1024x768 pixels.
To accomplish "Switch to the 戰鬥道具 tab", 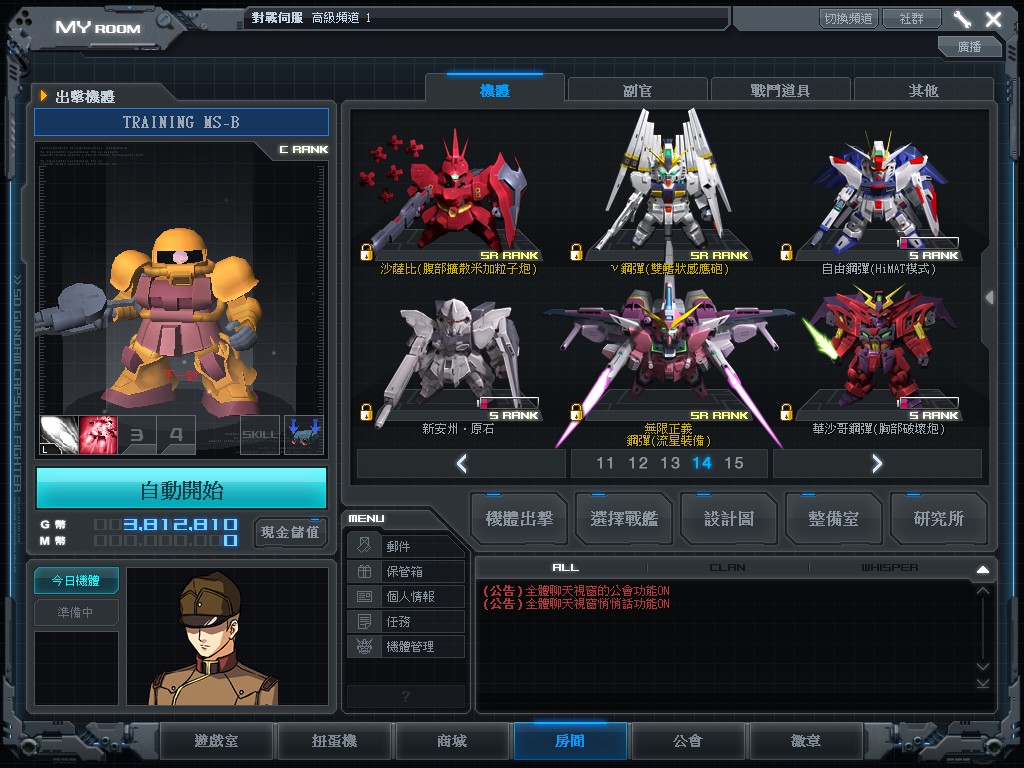I will click(x=780, y=90).
